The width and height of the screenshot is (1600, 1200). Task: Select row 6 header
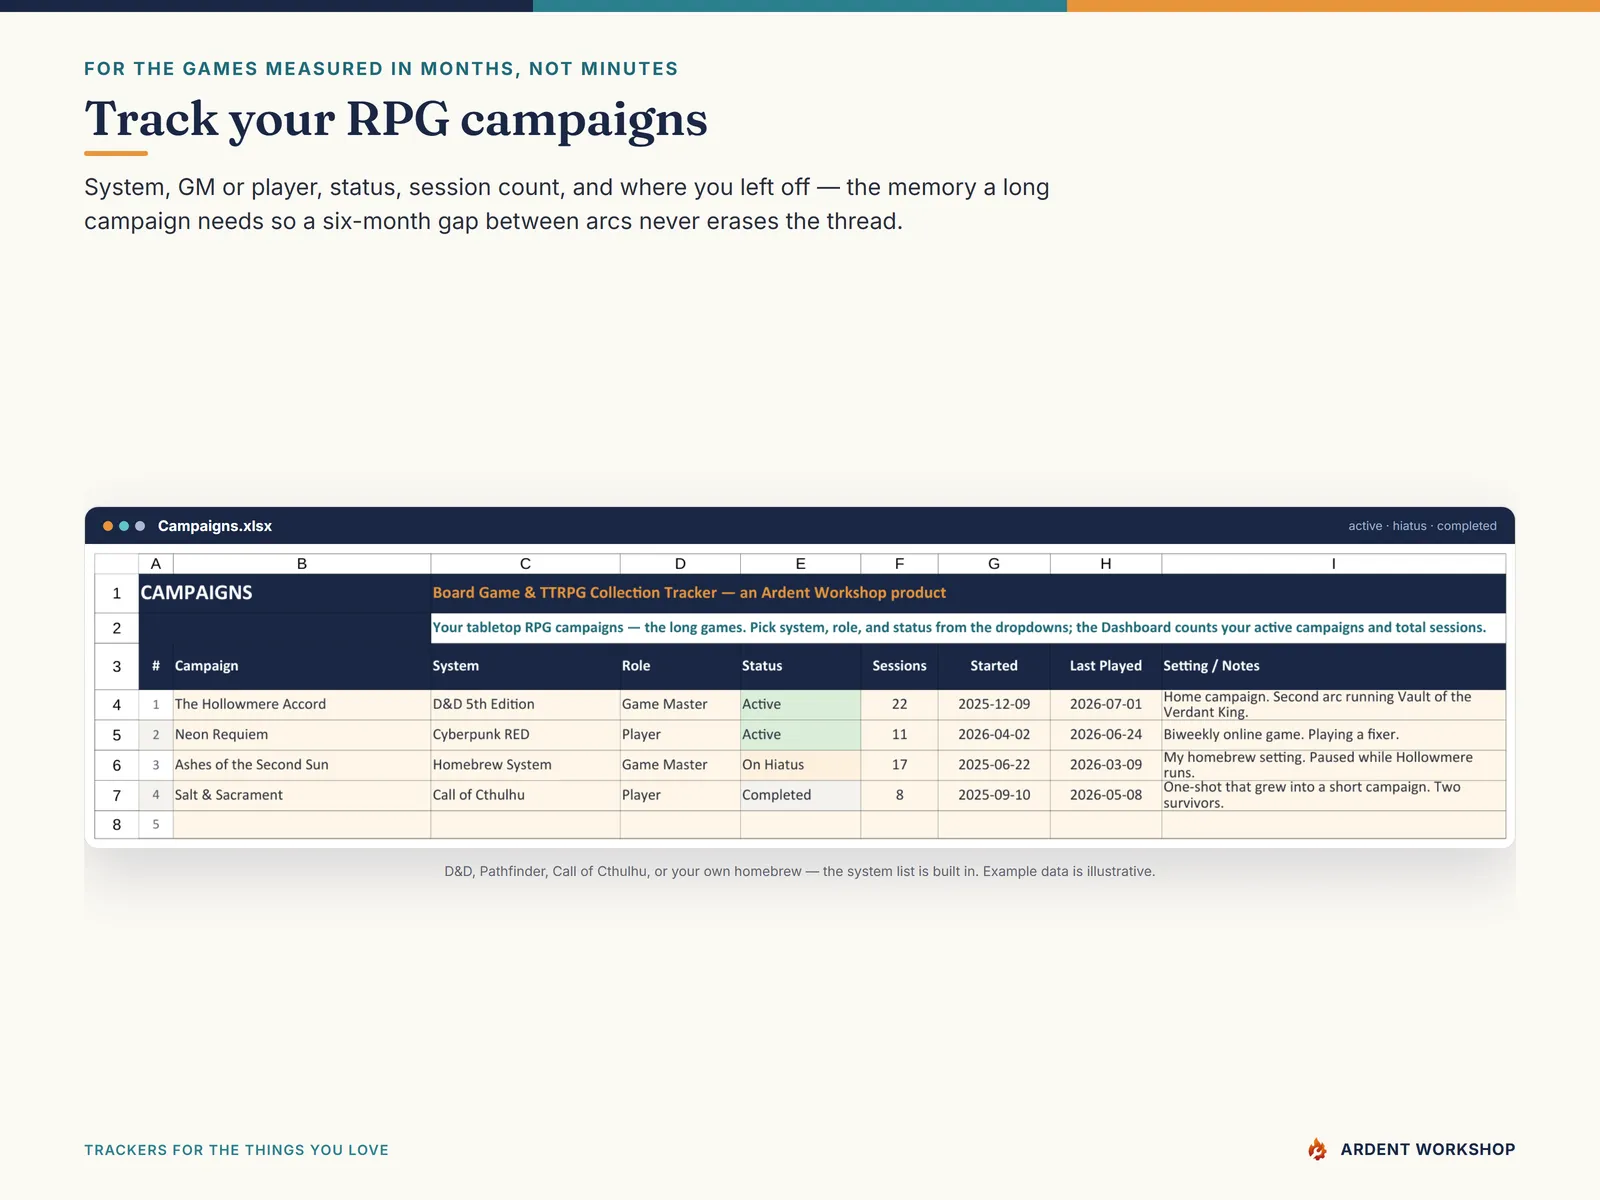(117, 765)
